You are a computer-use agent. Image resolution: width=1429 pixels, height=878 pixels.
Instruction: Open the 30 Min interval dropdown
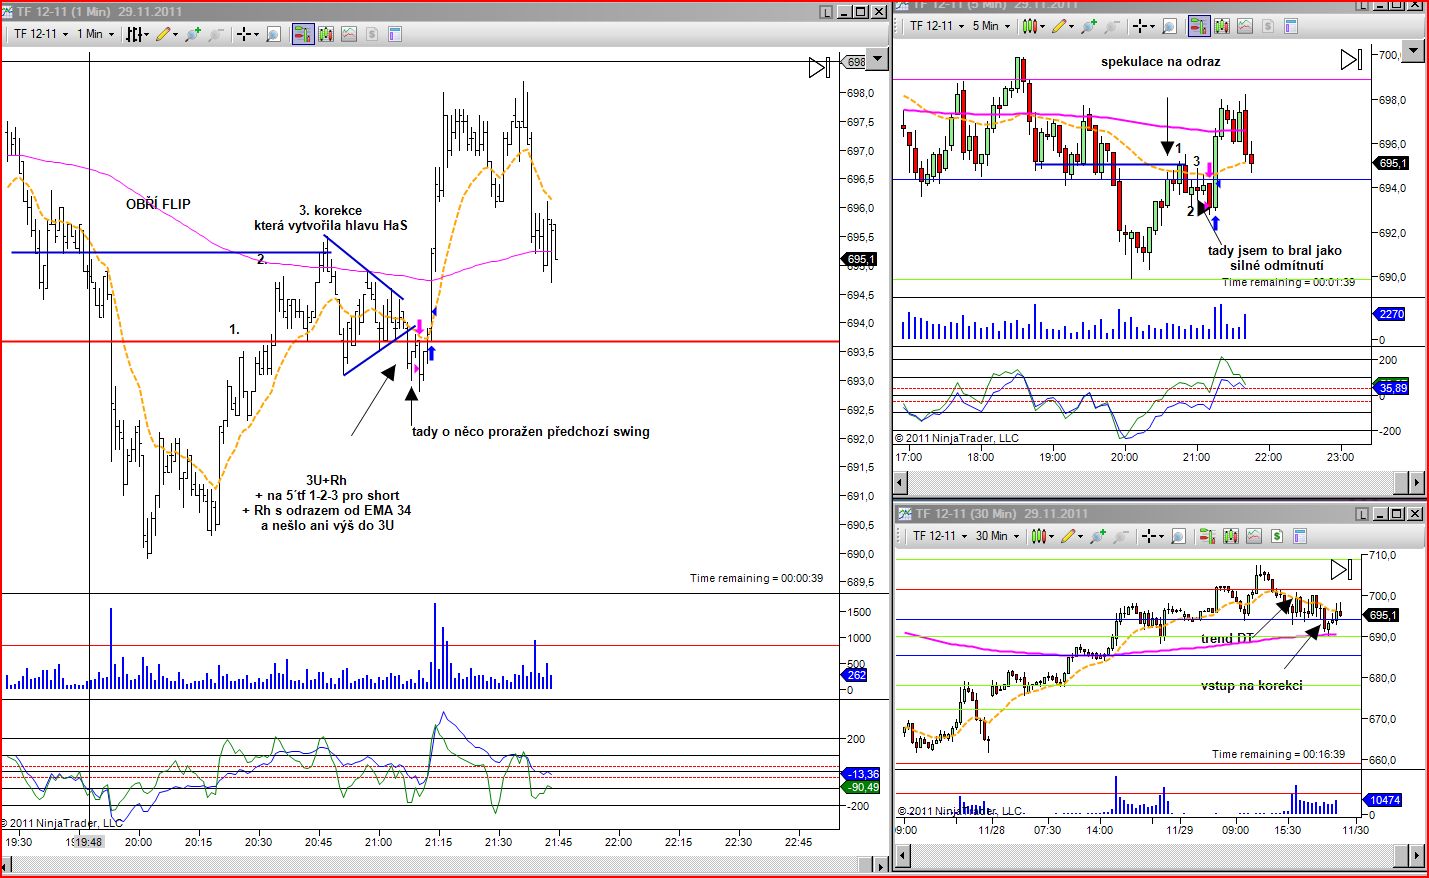[x=998, y=536]
